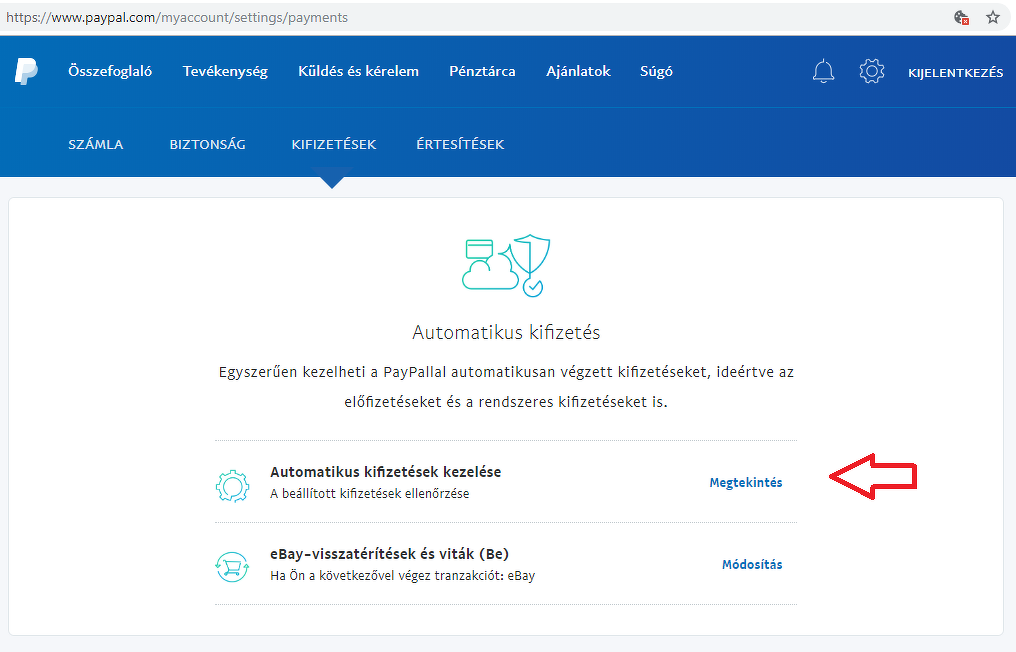Screen dimensions: 1016x652
Task: Open the Ajánlatok menu item
Action: (x=578, y=71)
